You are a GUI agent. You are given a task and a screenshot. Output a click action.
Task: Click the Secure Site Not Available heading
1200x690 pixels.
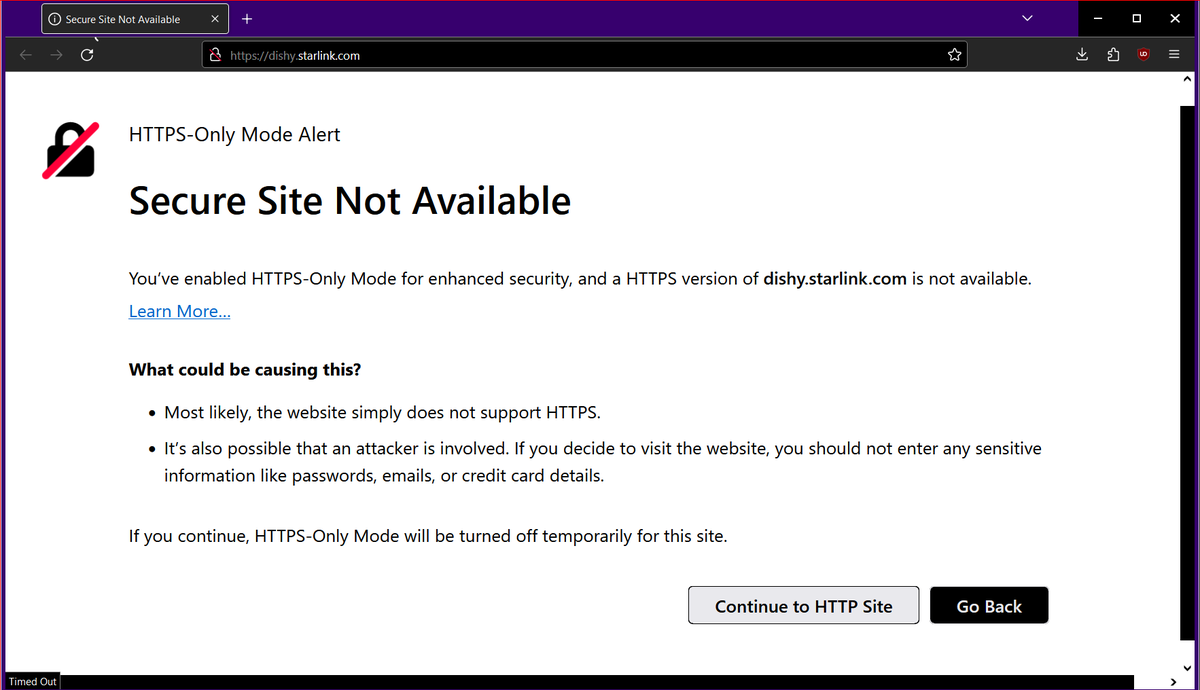click(x=350, y=201)
